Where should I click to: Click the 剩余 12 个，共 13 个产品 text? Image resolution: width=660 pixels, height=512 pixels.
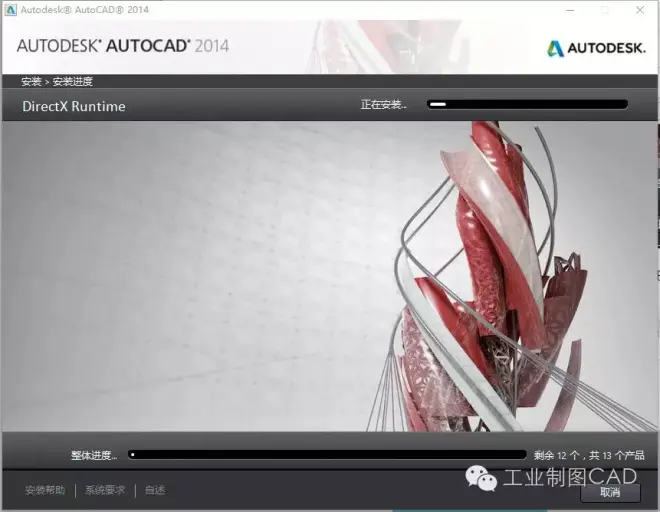[x=589, y=455]
